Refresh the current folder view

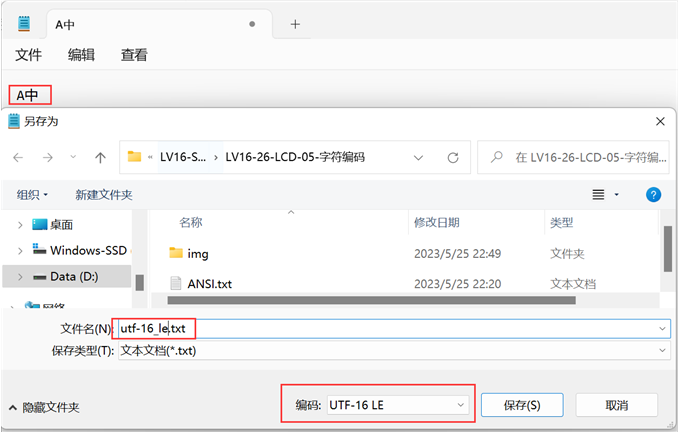(453, 157)
